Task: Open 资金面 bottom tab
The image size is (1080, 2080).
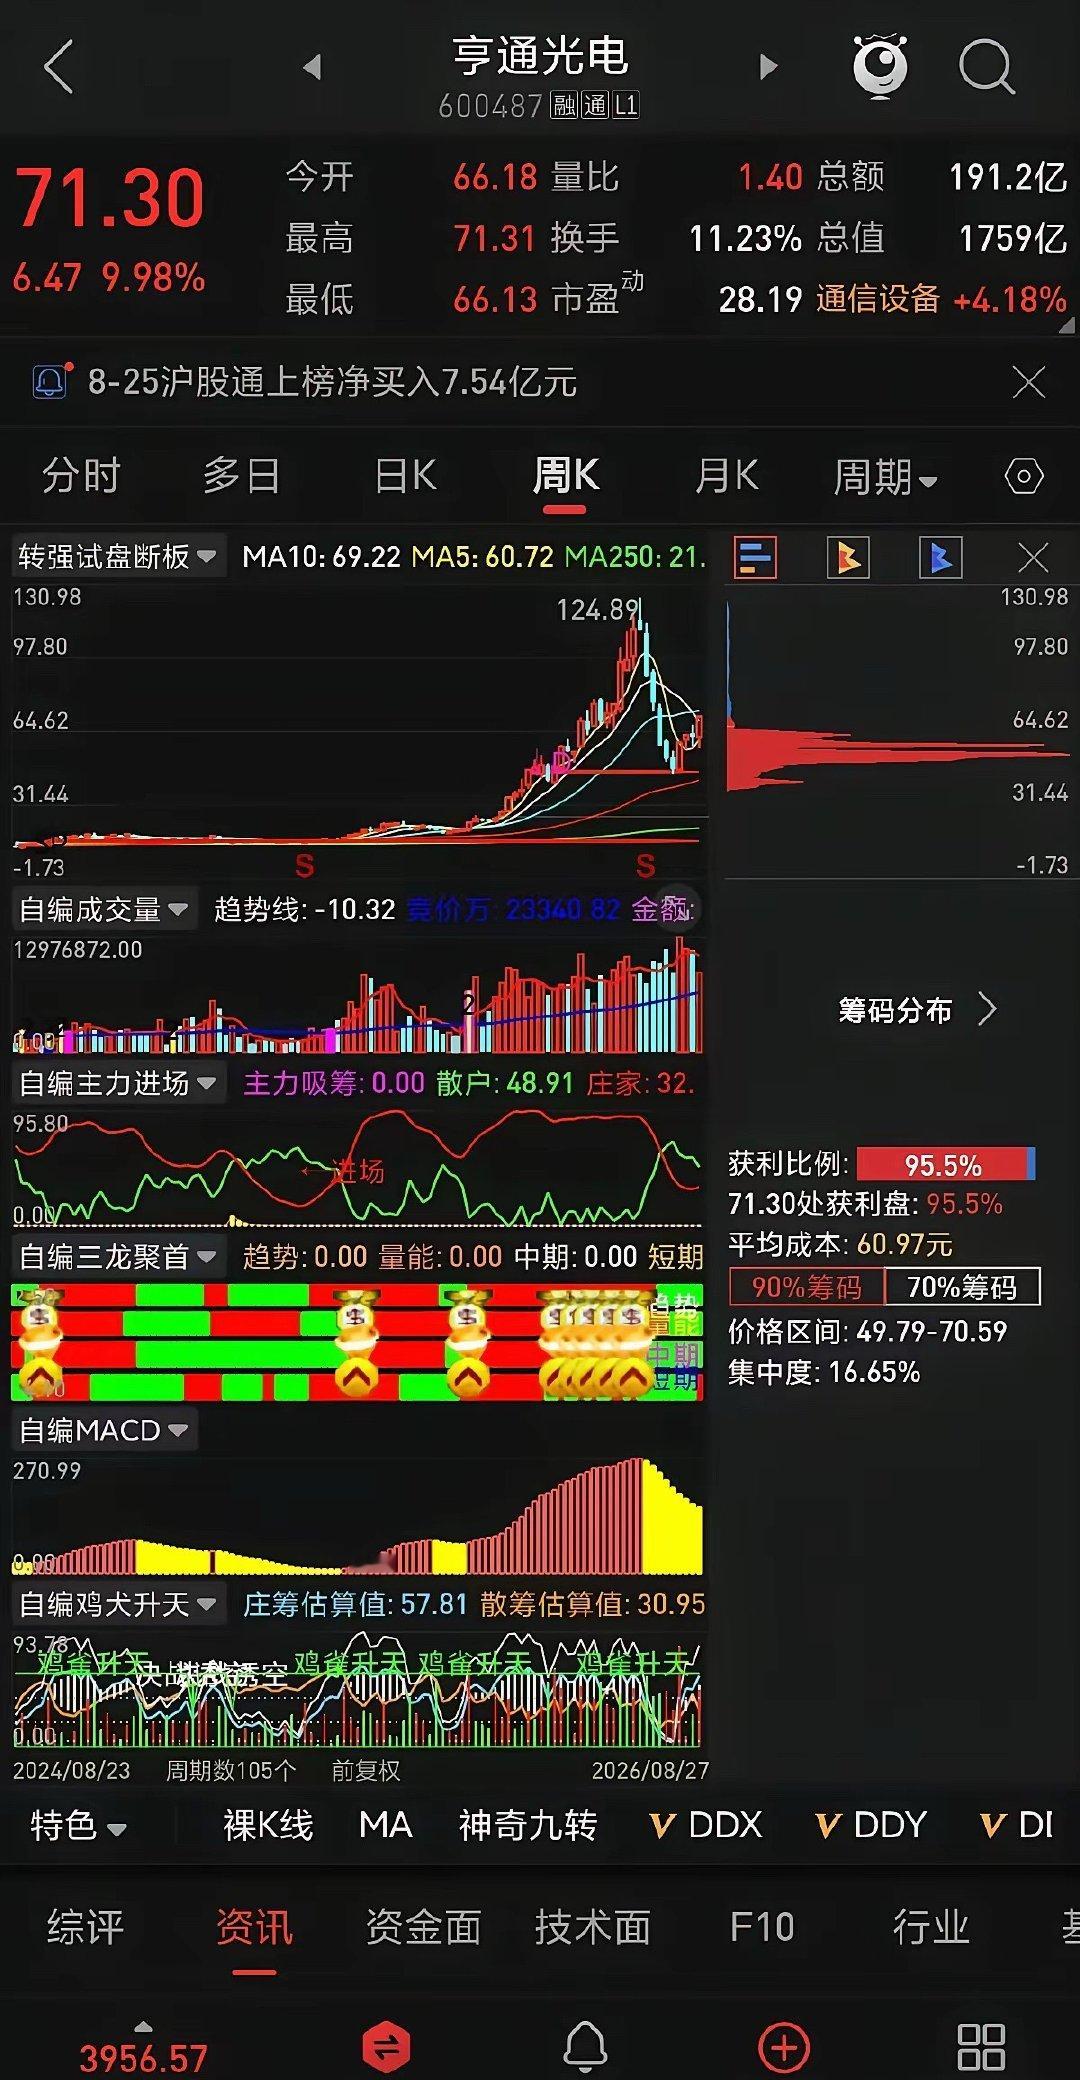Action: pos(423,1927)
